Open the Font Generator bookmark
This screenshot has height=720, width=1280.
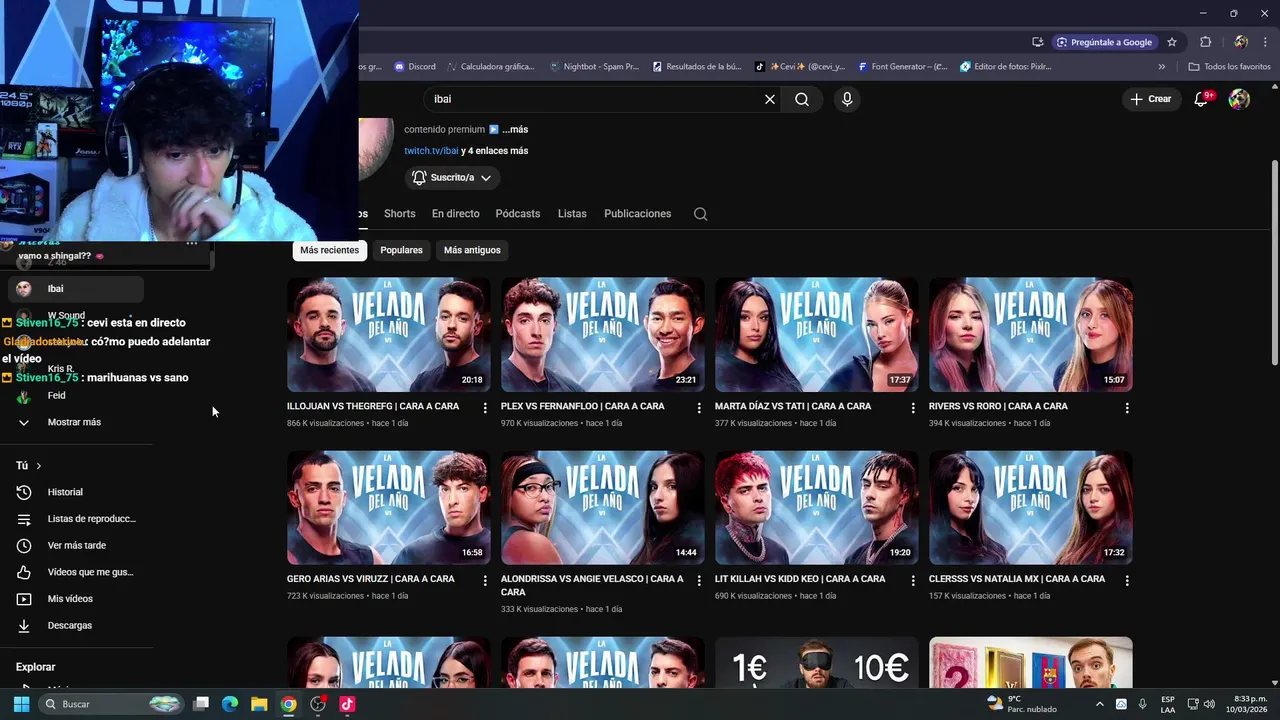(x=902, y=67)
